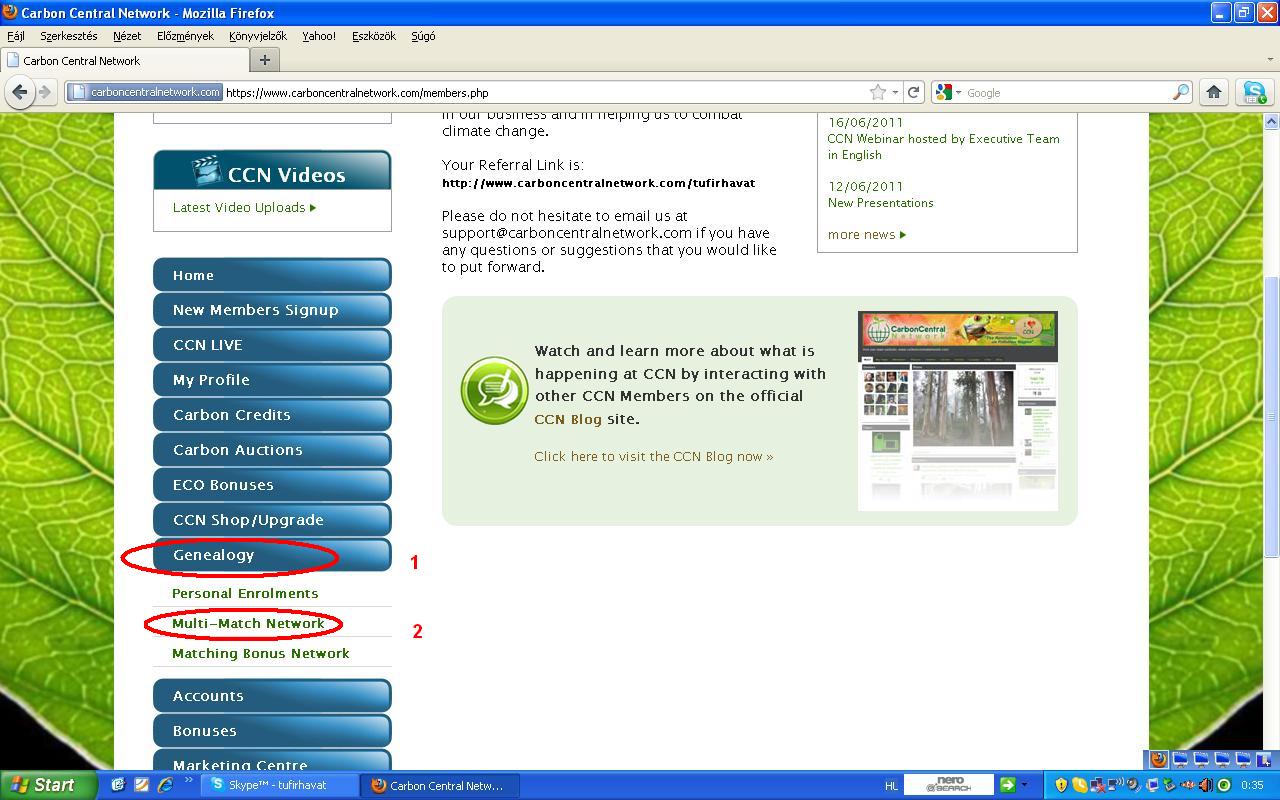Viewport: 1280px width, 800px height.
Task: Click the Nero Search green arrow button
Action: pos(1008,785)
